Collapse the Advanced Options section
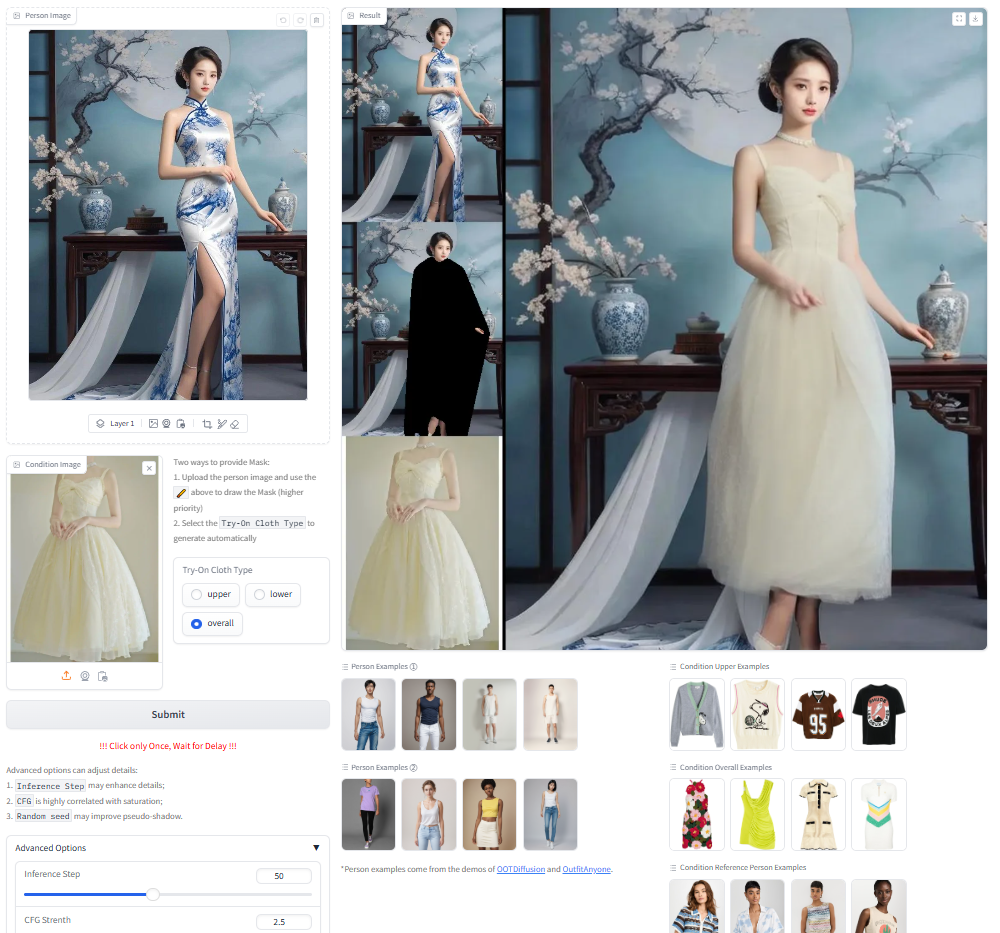The height and width of the screenshot is (933, 1000). [x=316, y=848]
